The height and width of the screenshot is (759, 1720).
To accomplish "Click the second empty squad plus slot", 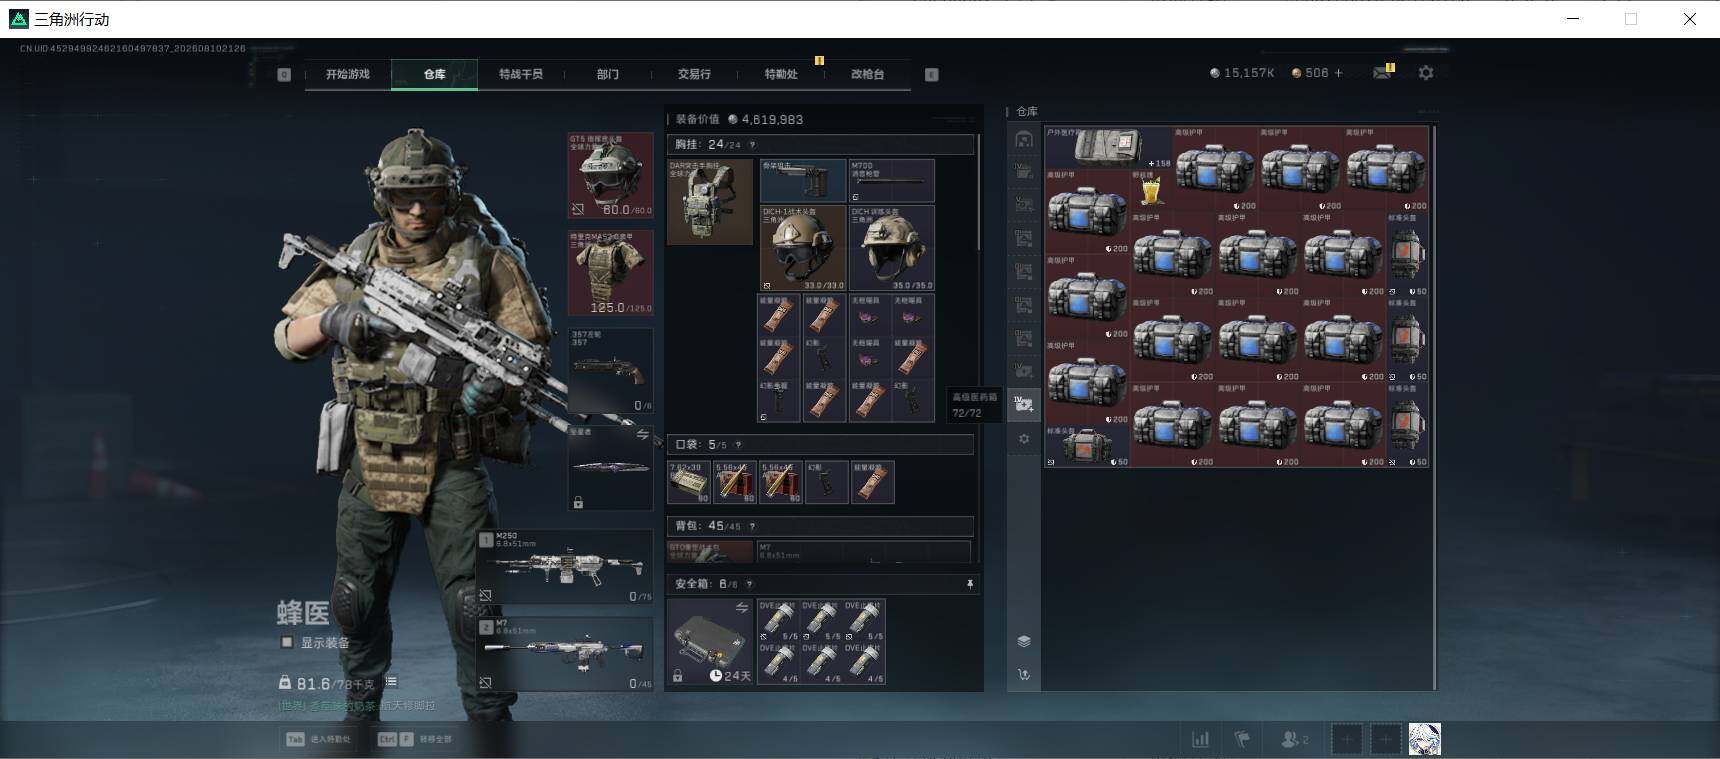I will click(1386, 740).
